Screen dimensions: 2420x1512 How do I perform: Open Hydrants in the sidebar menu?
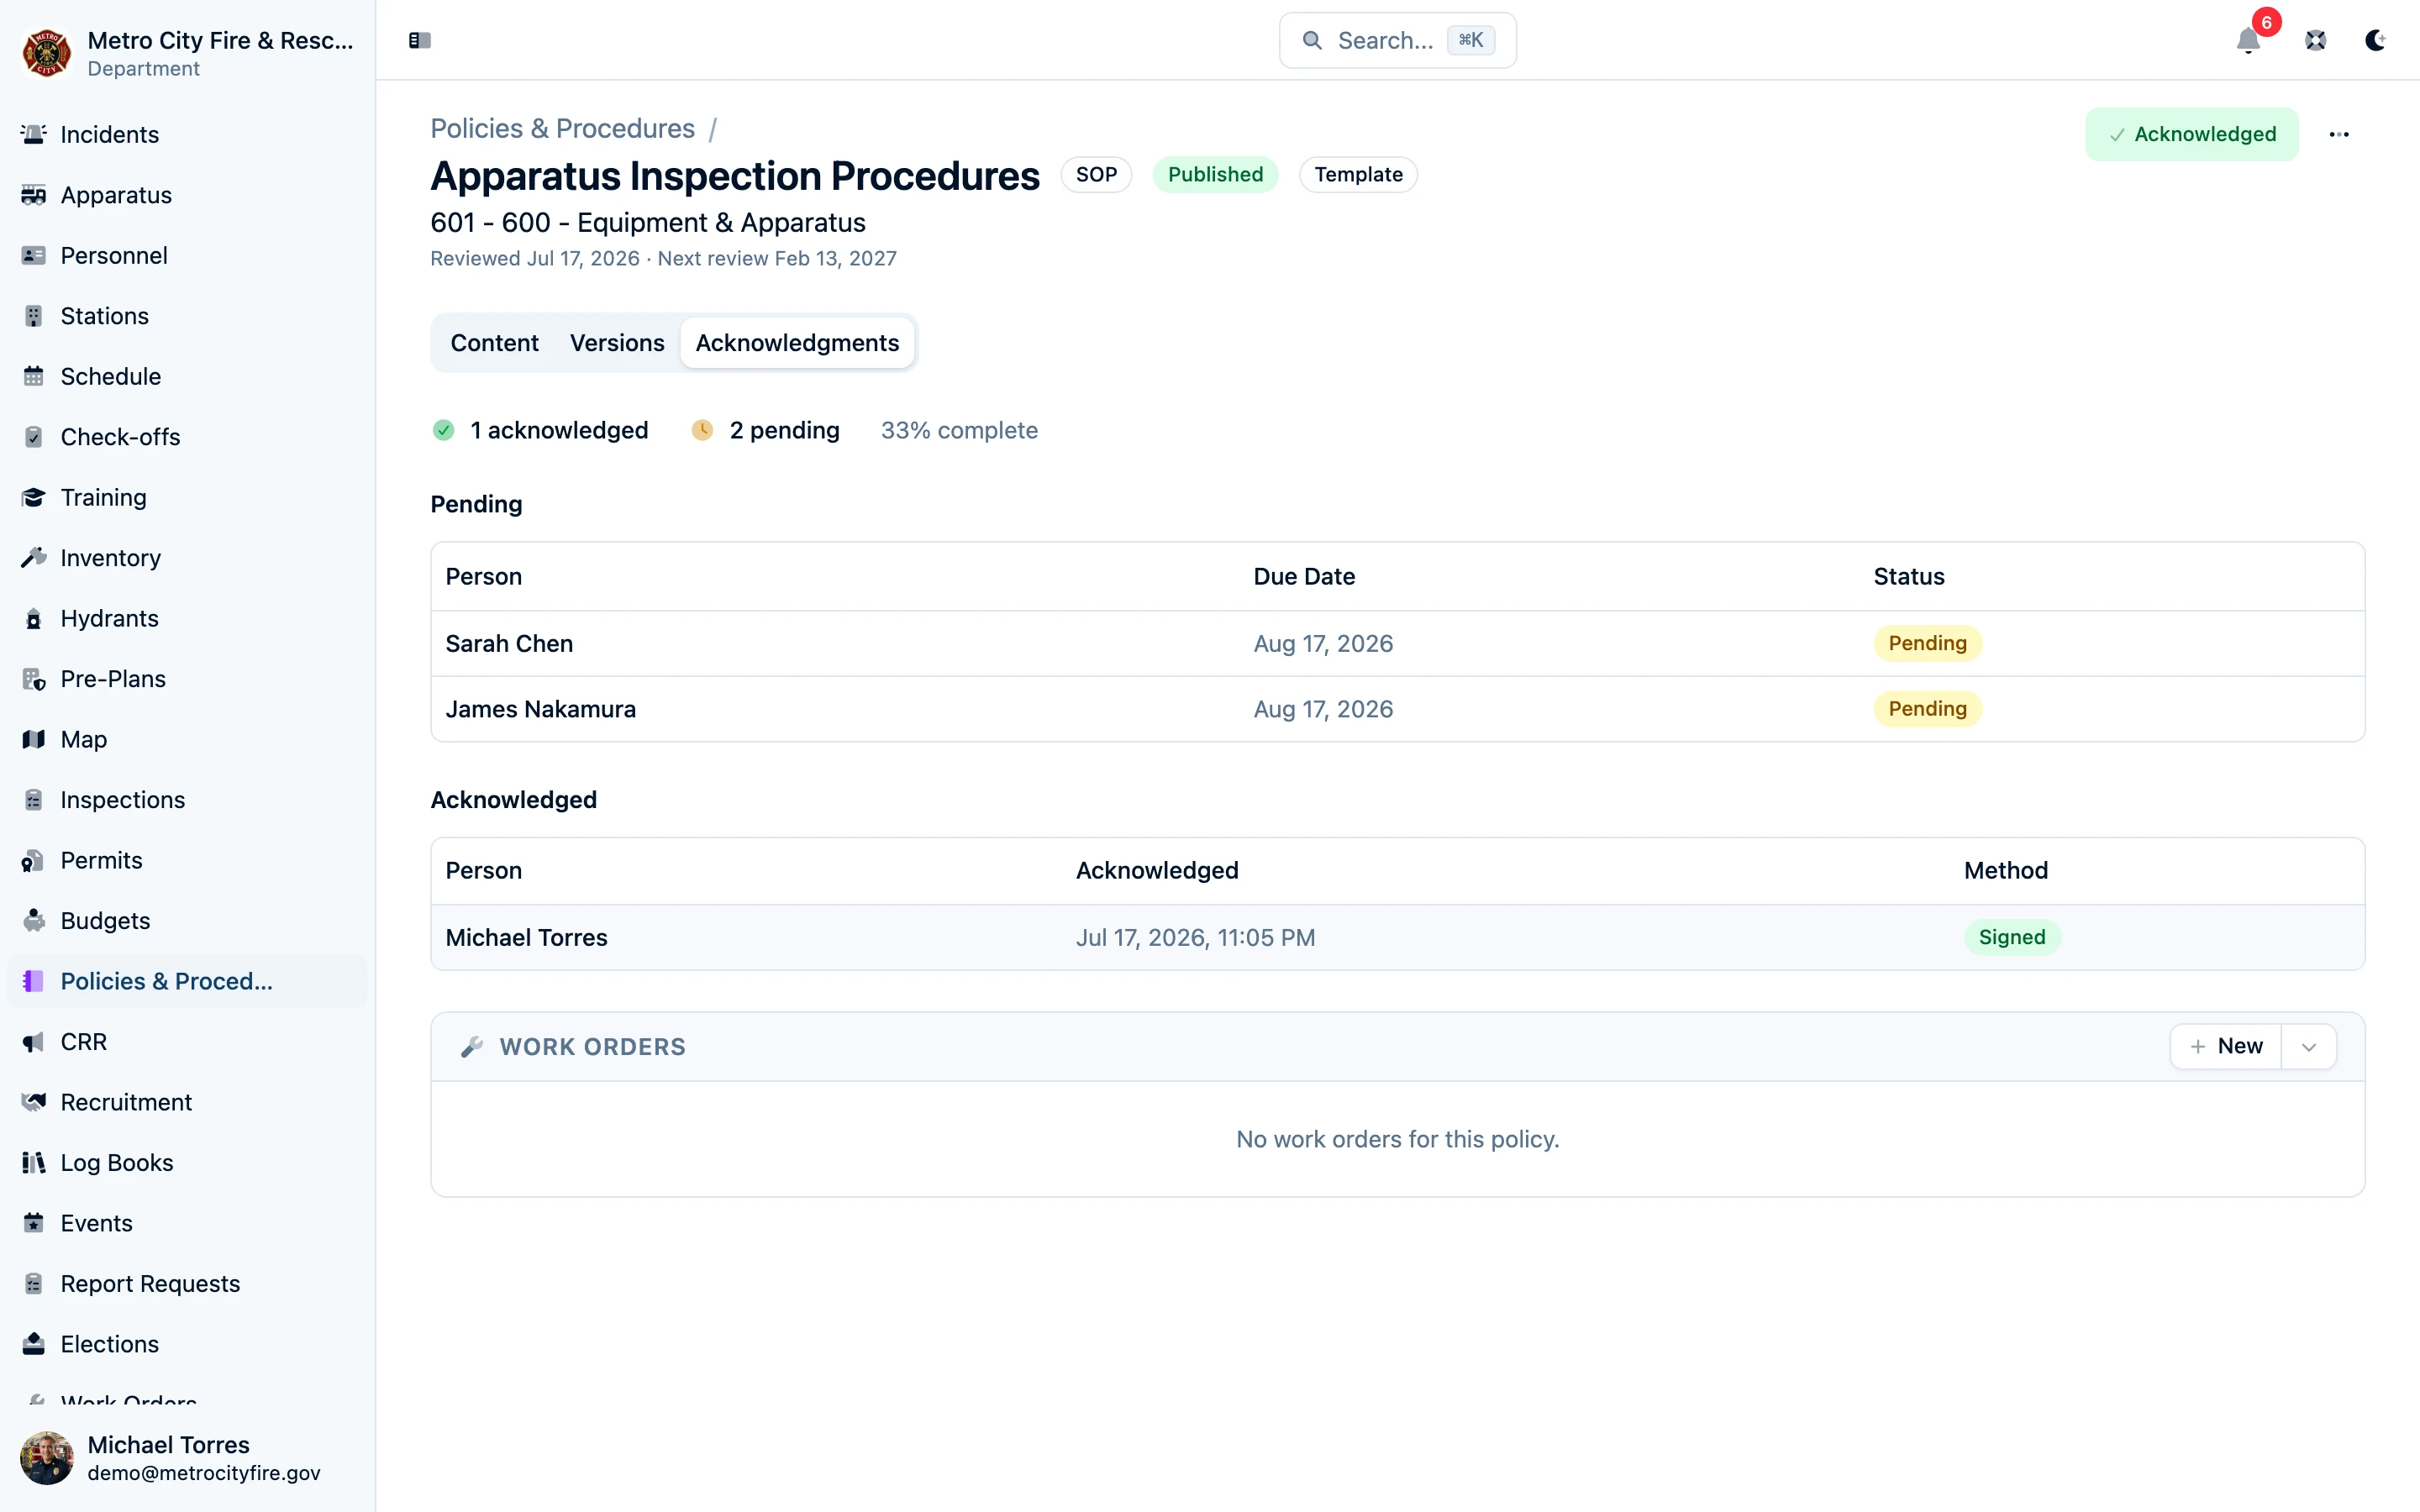187,618
